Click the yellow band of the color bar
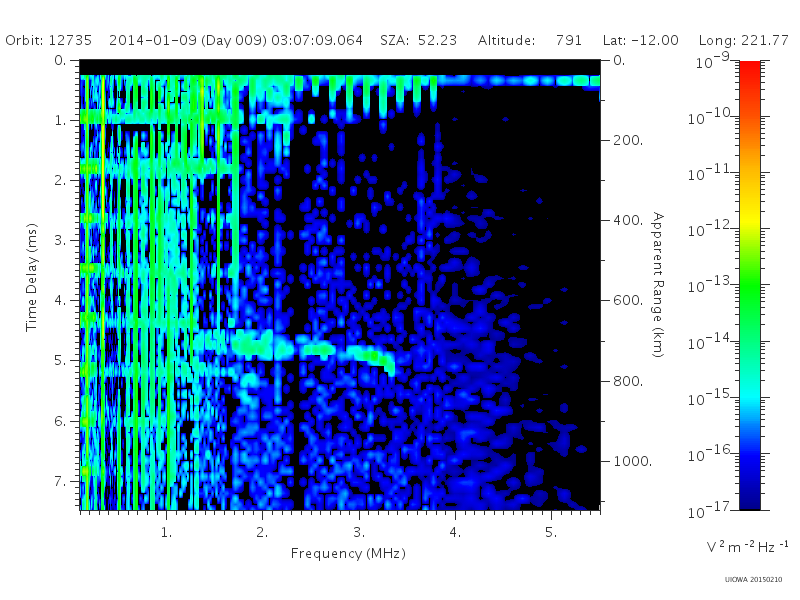Screen dimensions: 800x600 [x=749, y=217]
